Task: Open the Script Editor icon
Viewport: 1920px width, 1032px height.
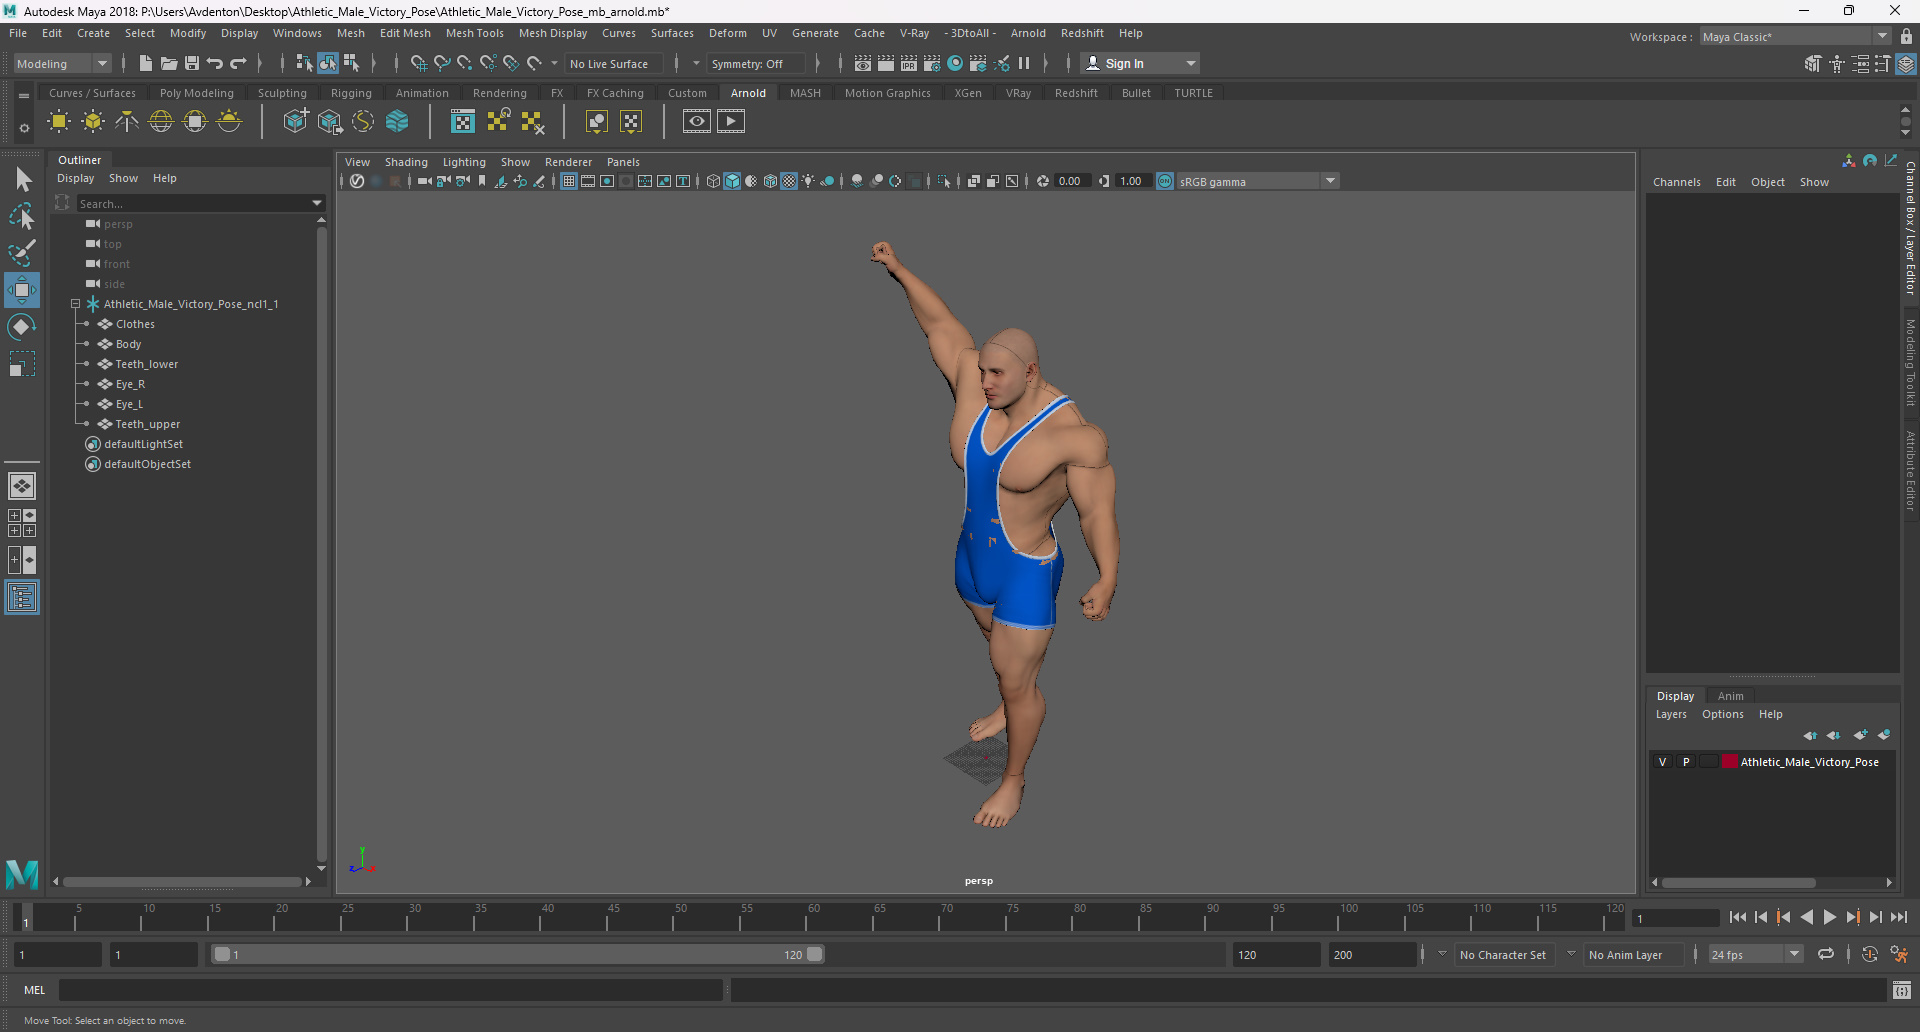Action: coord(1902,990)
